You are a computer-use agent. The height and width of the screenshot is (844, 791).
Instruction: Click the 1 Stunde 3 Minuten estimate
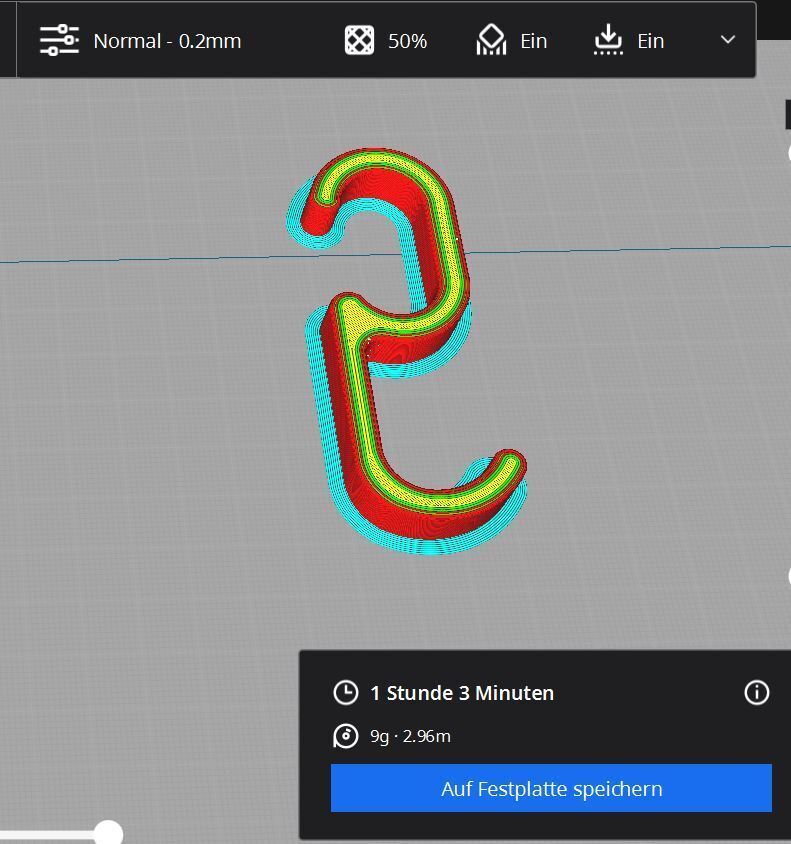click(462, 693)
